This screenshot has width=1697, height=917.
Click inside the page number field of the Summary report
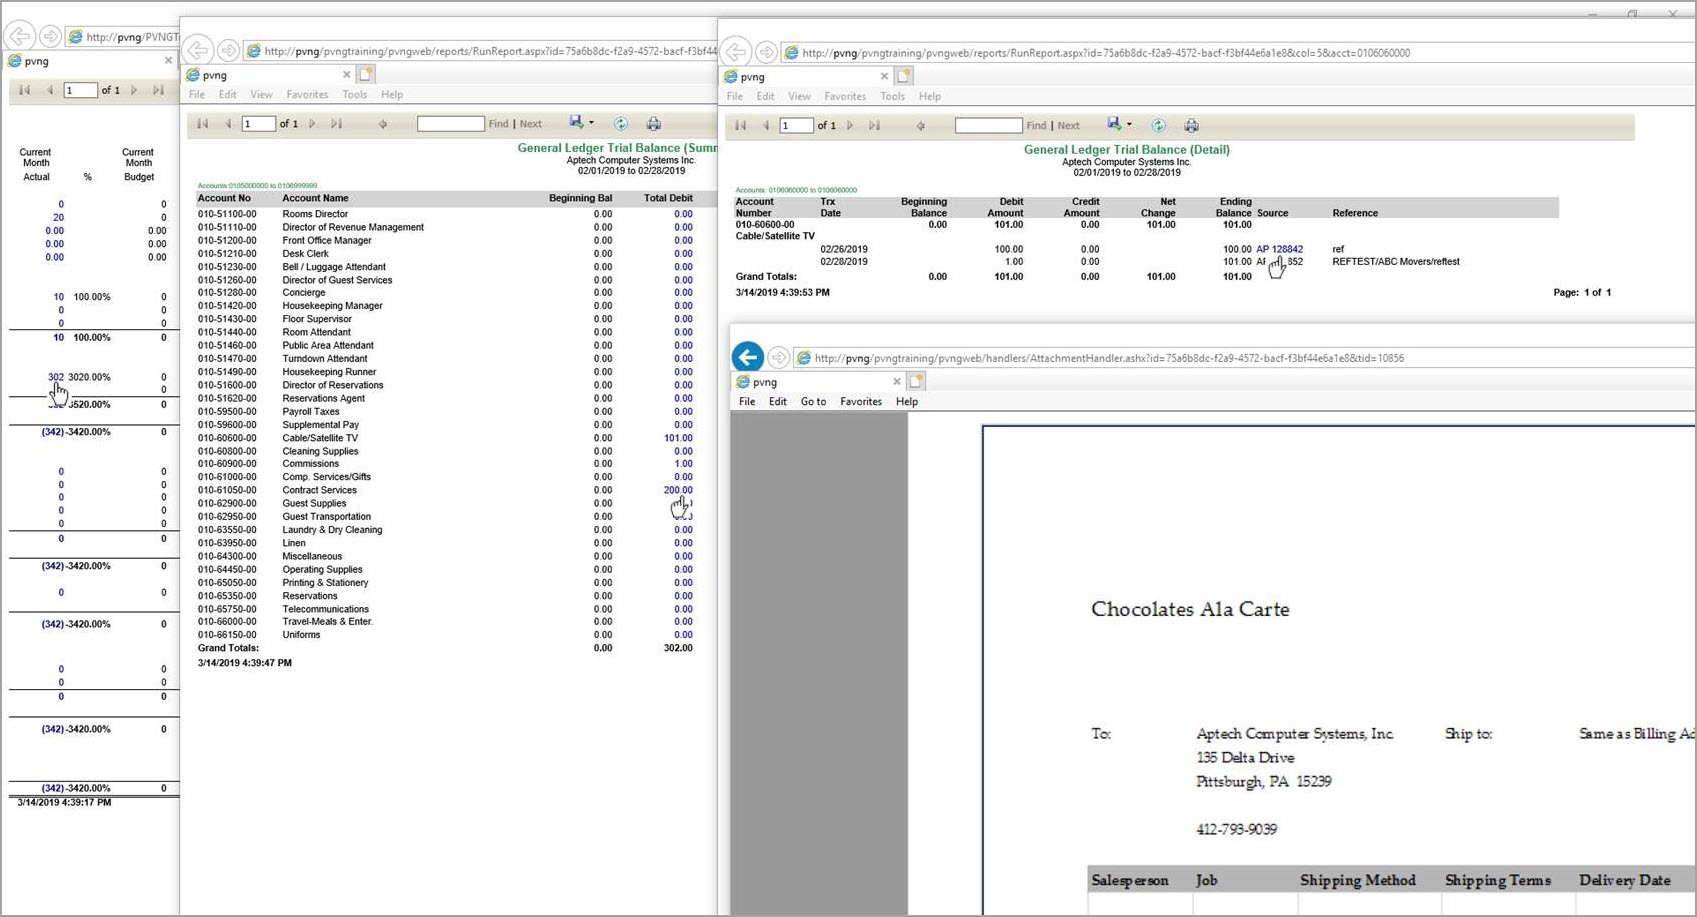click(258, 122)
